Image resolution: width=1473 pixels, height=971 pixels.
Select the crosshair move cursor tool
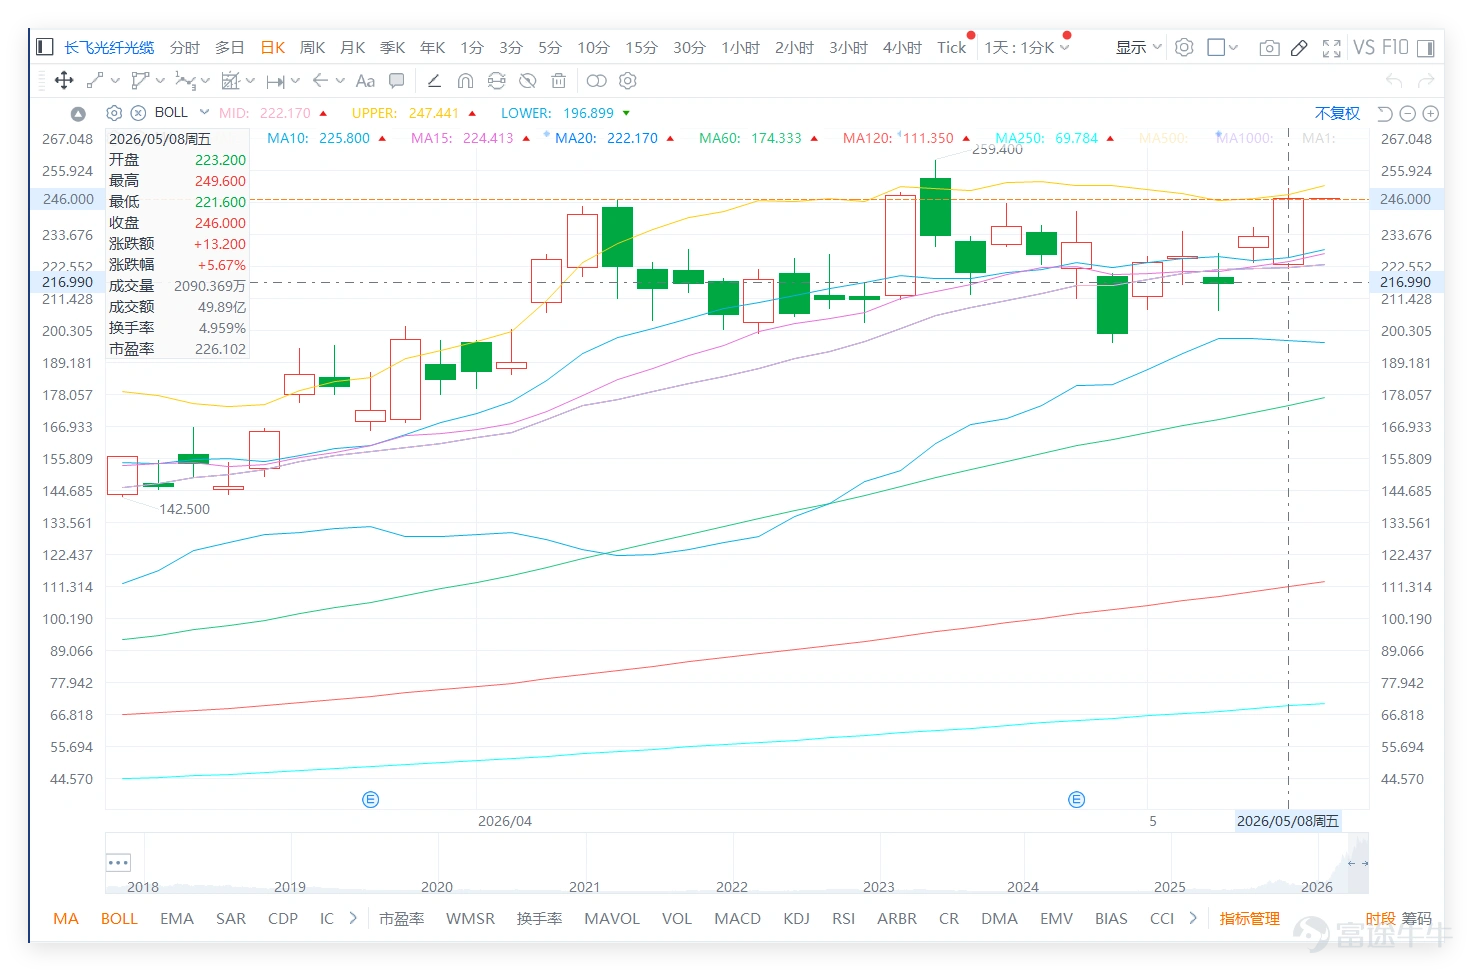64,81
